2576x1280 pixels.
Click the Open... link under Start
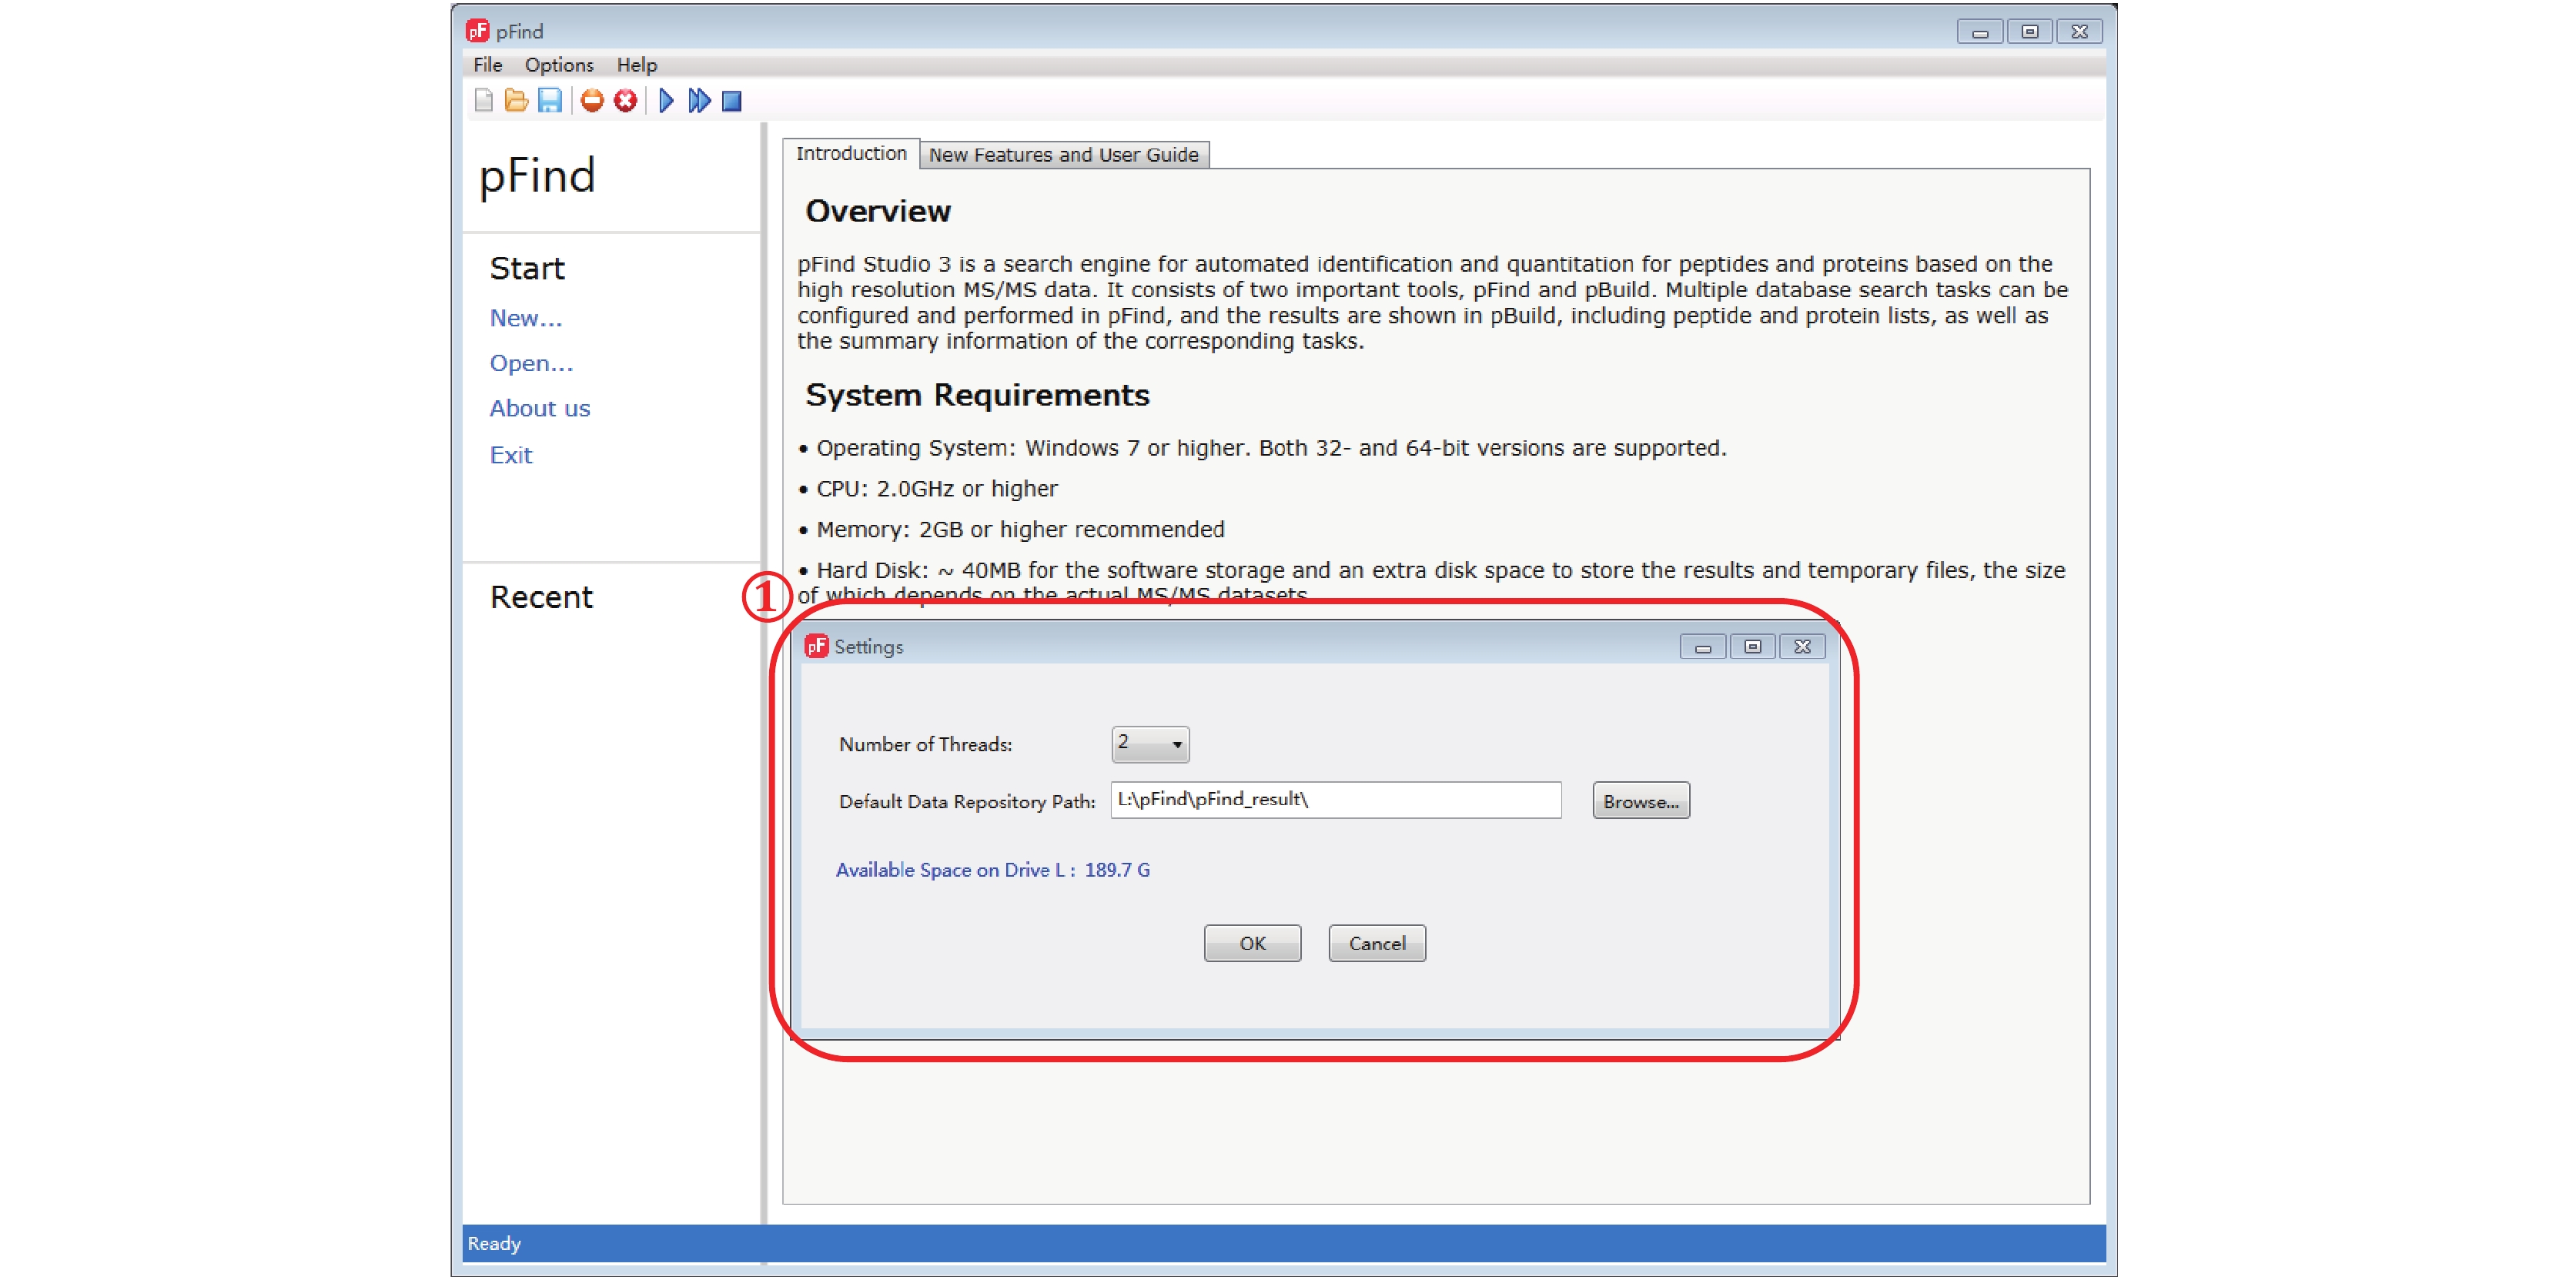(x=531, y=363)
